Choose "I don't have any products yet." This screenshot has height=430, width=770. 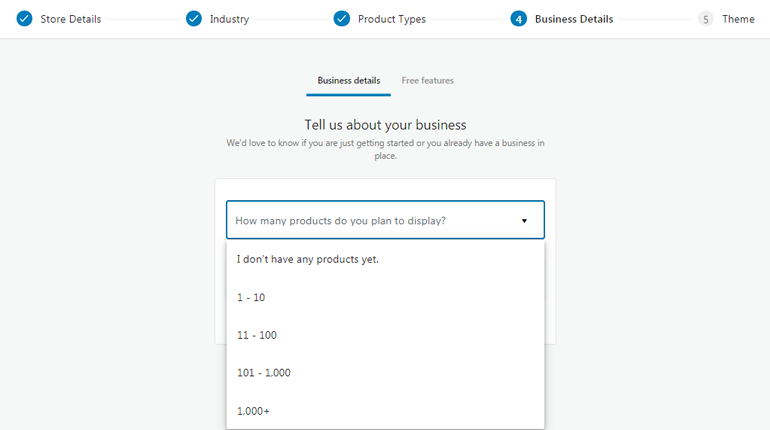coord(308,259)
